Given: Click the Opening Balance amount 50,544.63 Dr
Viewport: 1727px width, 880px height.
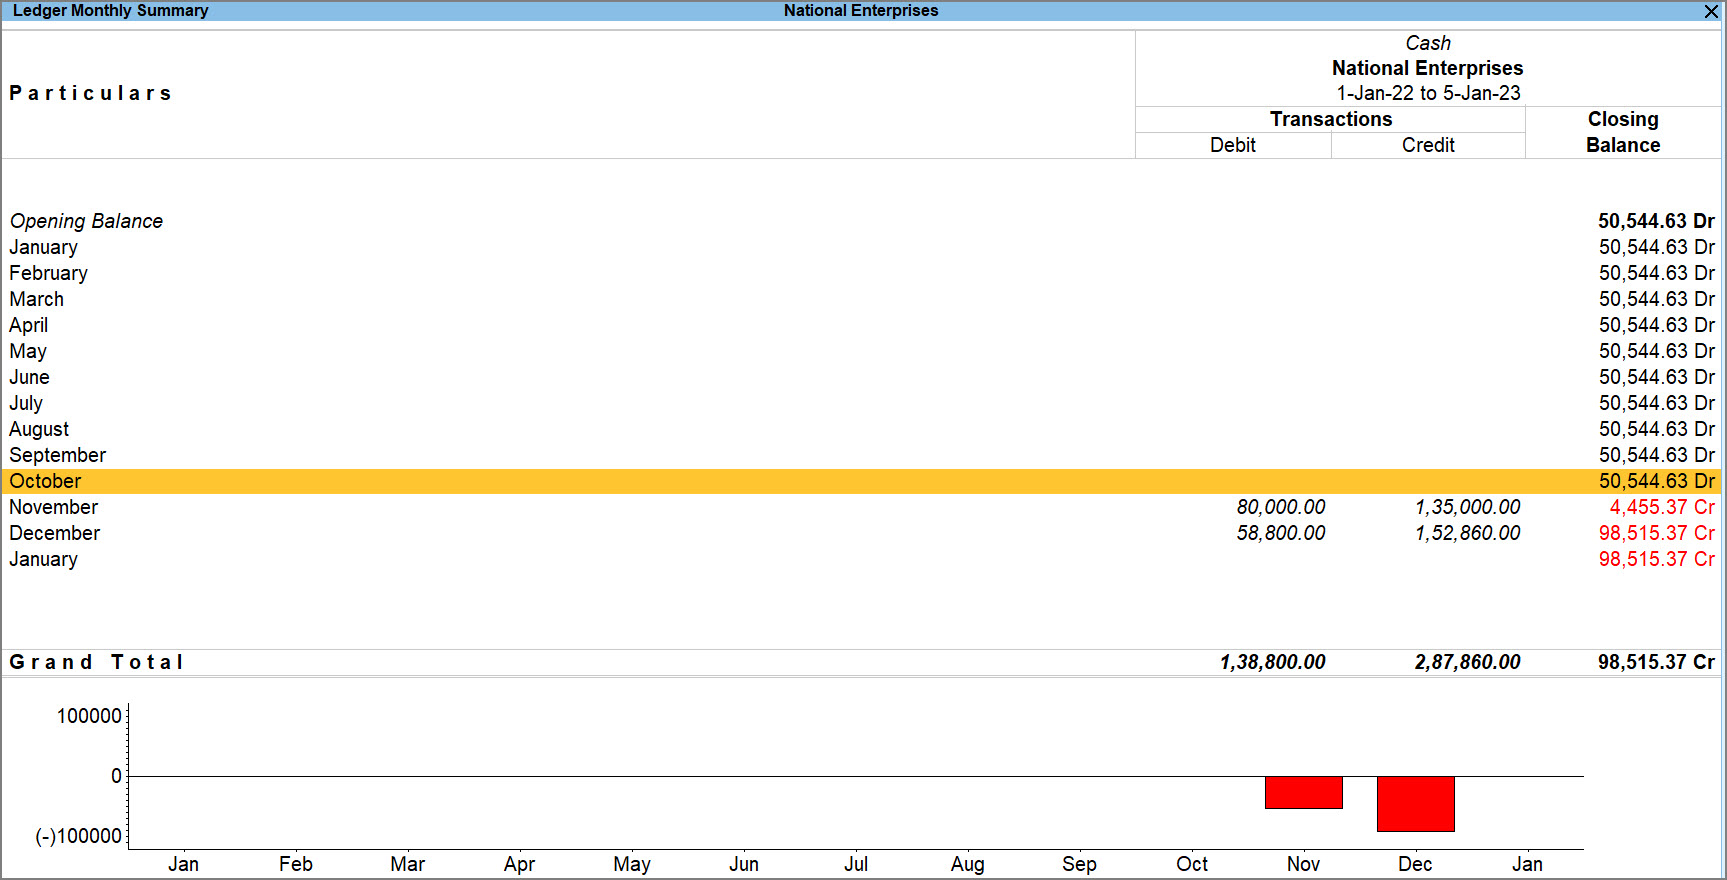Looking at the screenshot, I should (1656, 221).
